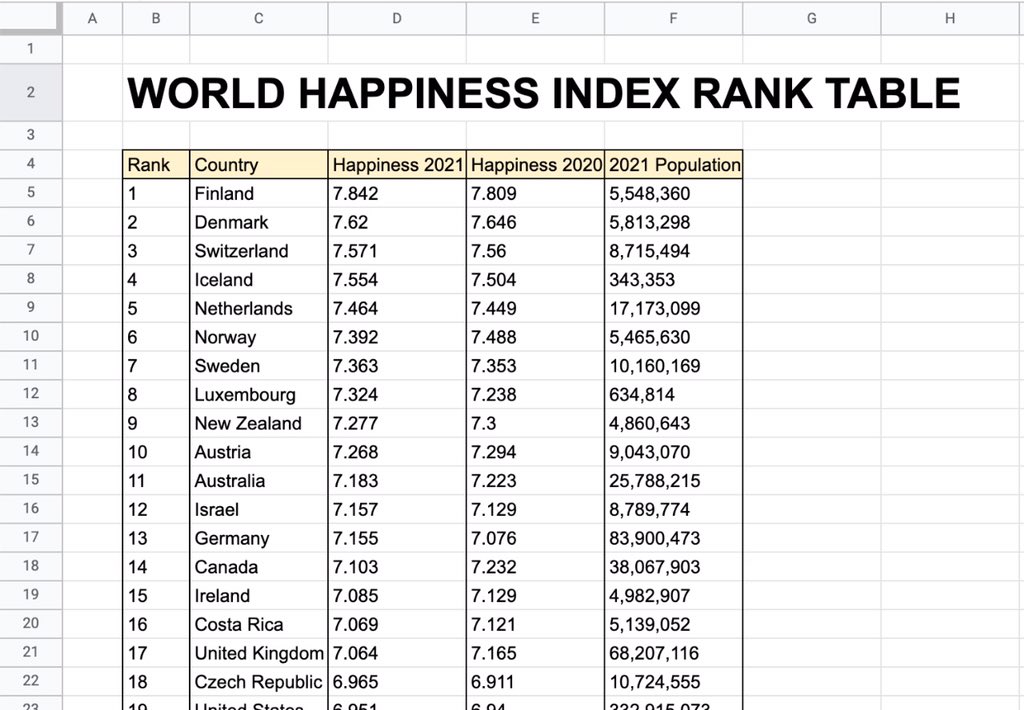1024x710 pixels.
Task: Click rank cell 10 for Austria
Action: [x=156, y=452]
